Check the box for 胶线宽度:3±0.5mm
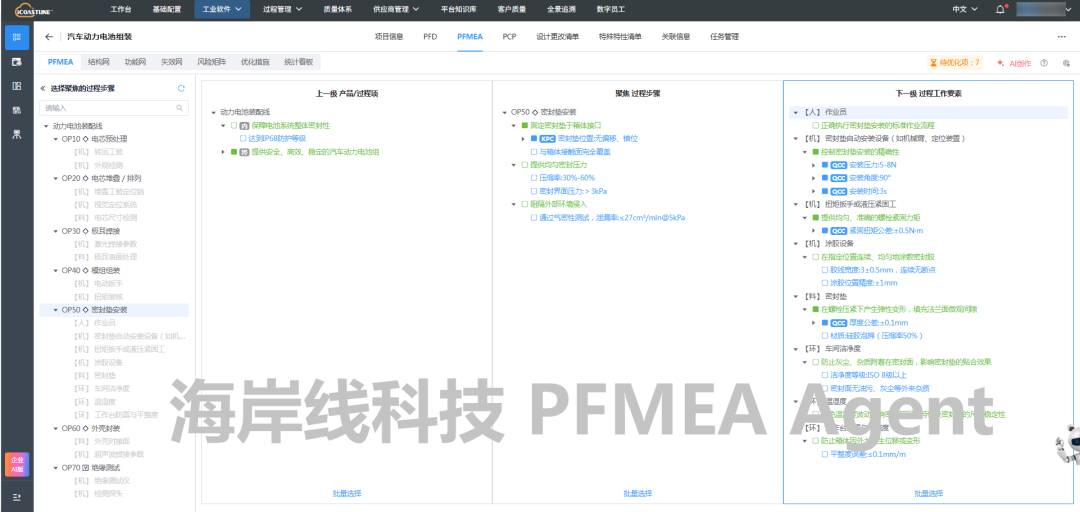The image size is (1080, 512). (x=824, y=270)
